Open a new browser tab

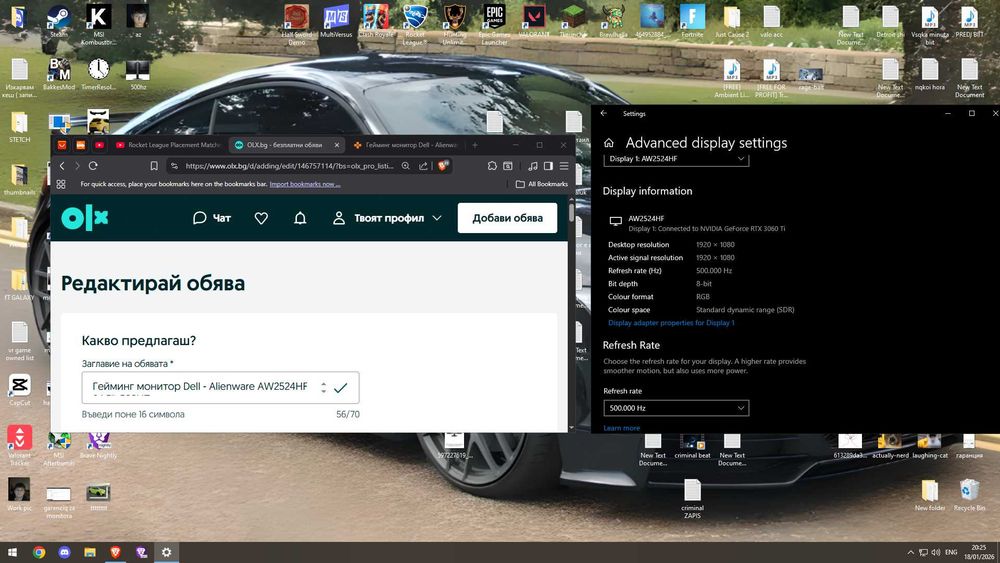(474, 145)
